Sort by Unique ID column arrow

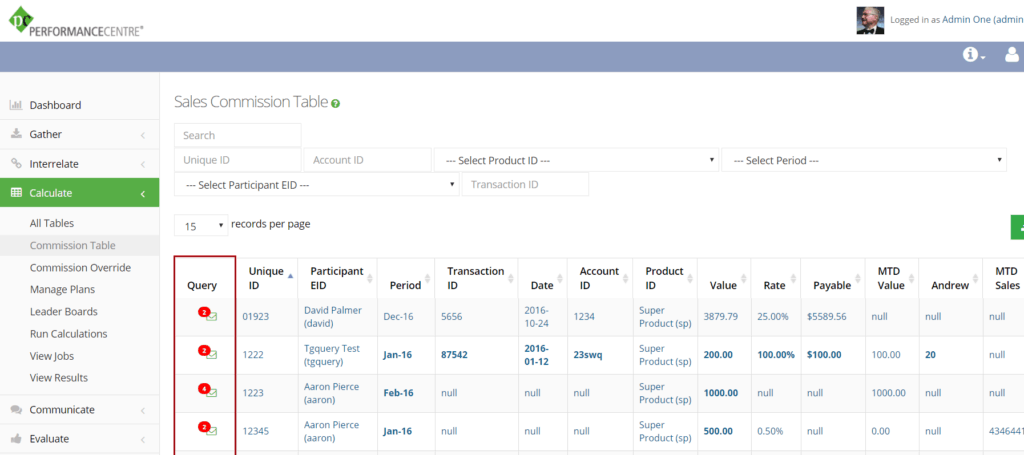[290, 276]
